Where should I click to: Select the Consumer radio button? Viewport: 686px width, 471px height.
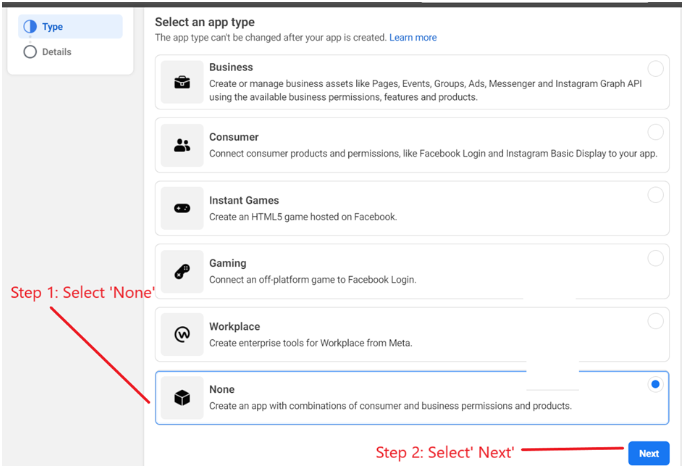(x=655, y=132)
